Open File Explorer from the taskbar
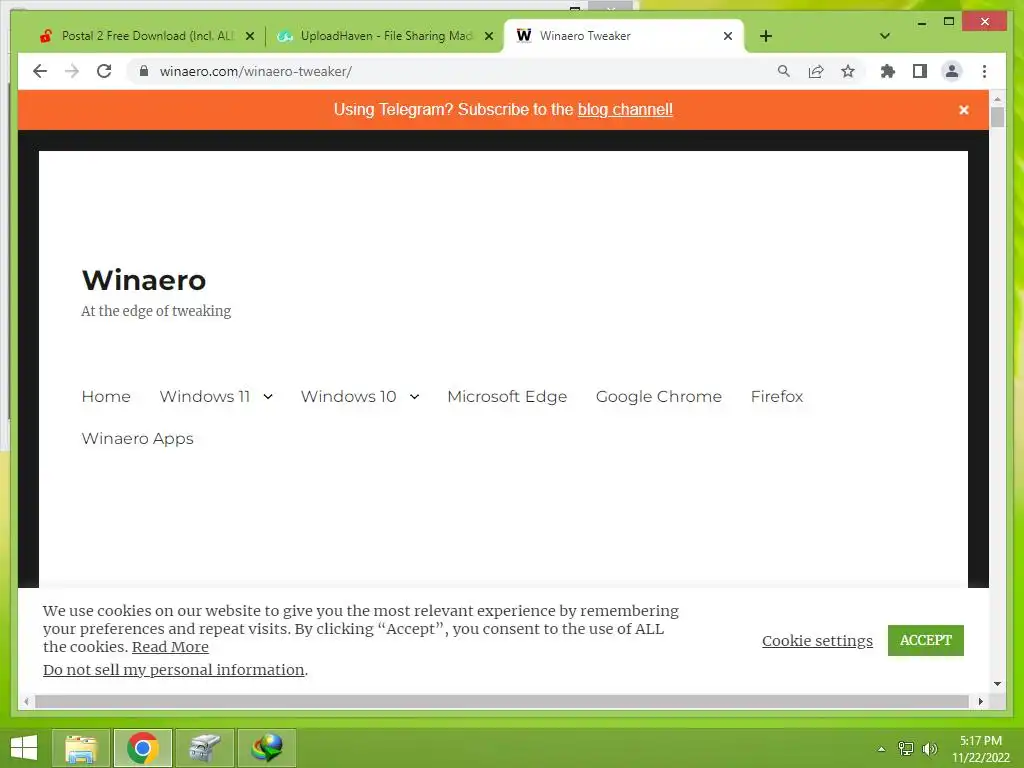Screen dimensions: 1024x768 click(x=81, y=748)
